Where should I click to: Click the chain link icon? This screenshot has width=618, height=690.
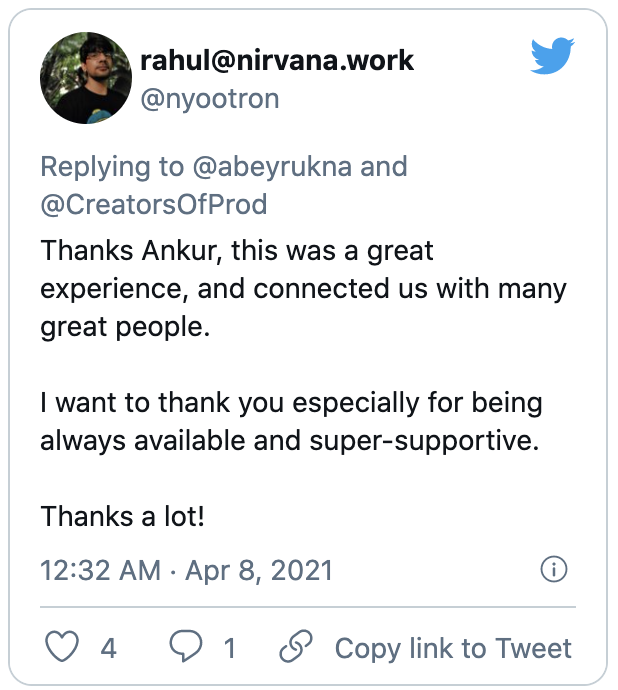[x=296, y=646]
